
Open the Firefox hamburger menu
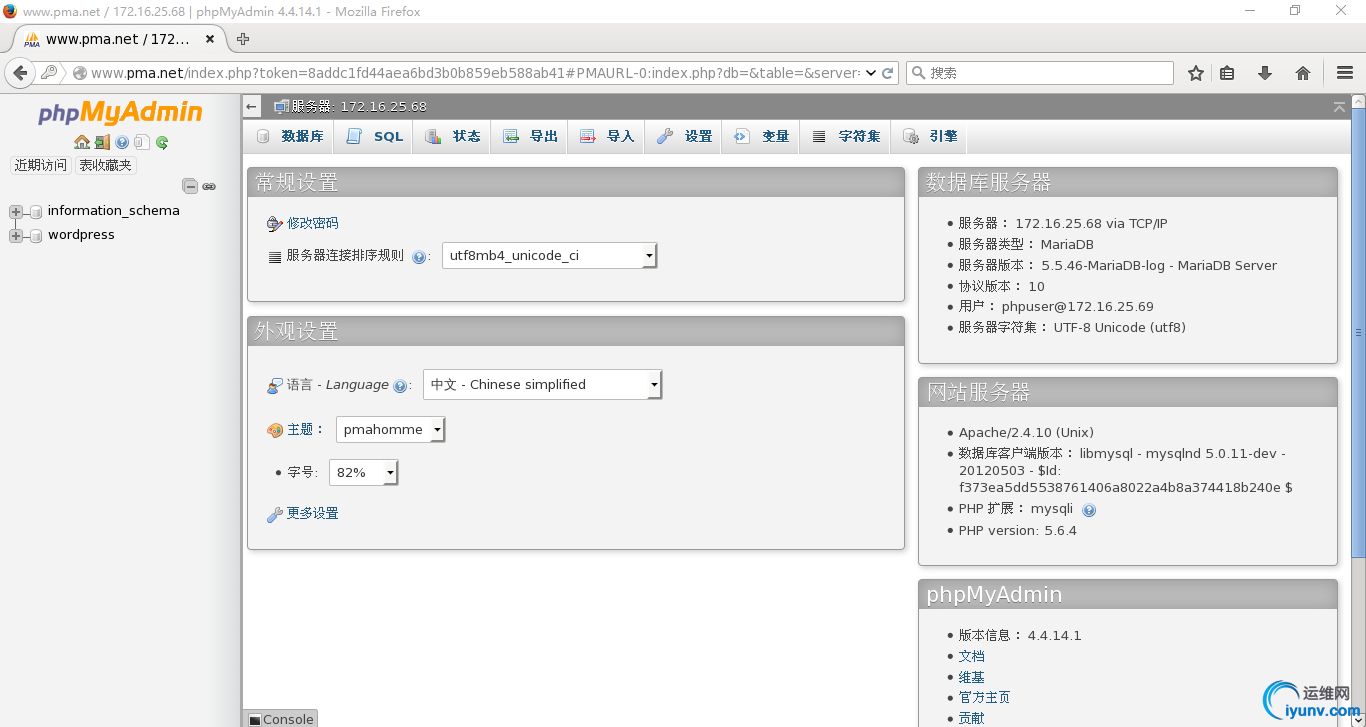[x=1345, y=73]
